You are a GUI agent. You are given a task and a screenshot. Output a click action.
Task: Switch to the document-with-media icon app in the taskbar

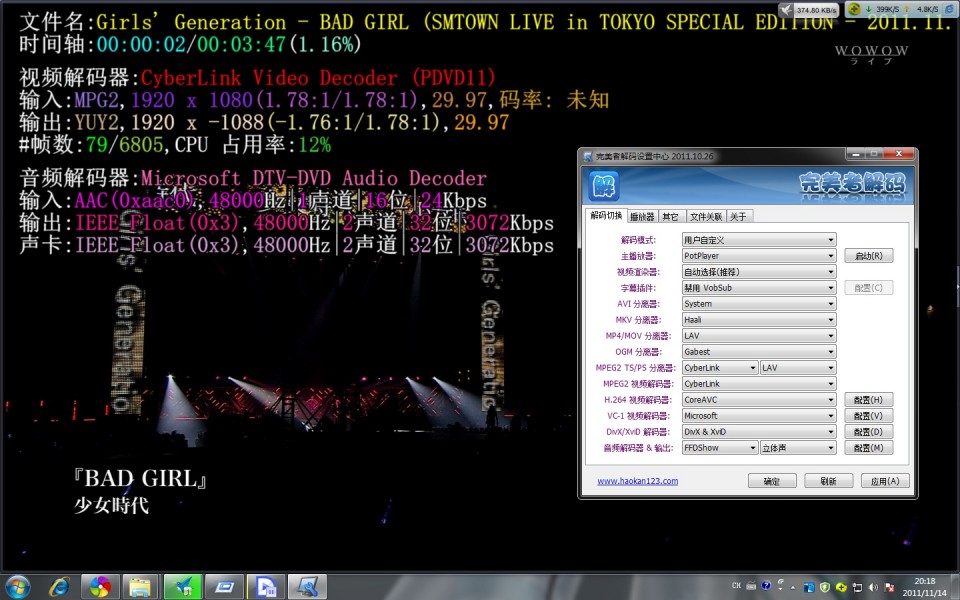pos(266,587)
